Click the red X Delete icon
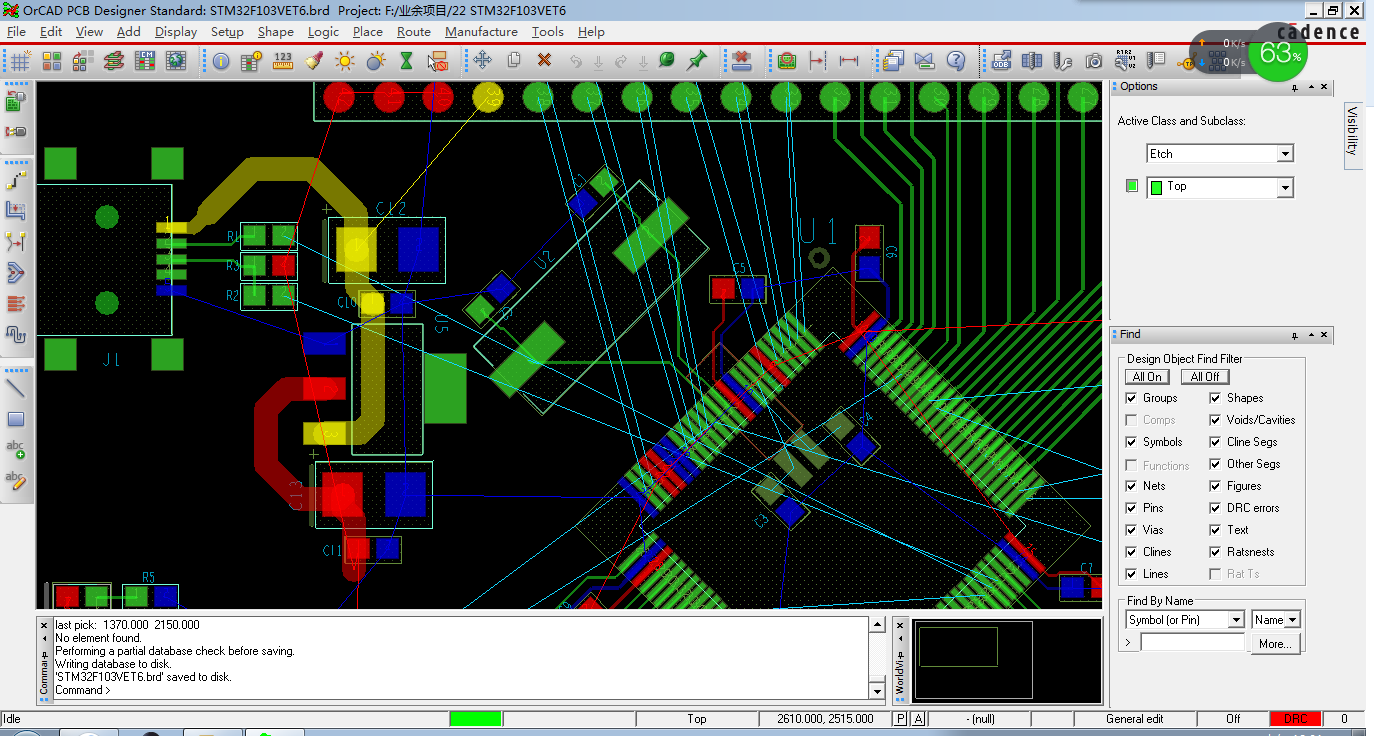This screenshot has height=736, width=1374. [544, 61]
